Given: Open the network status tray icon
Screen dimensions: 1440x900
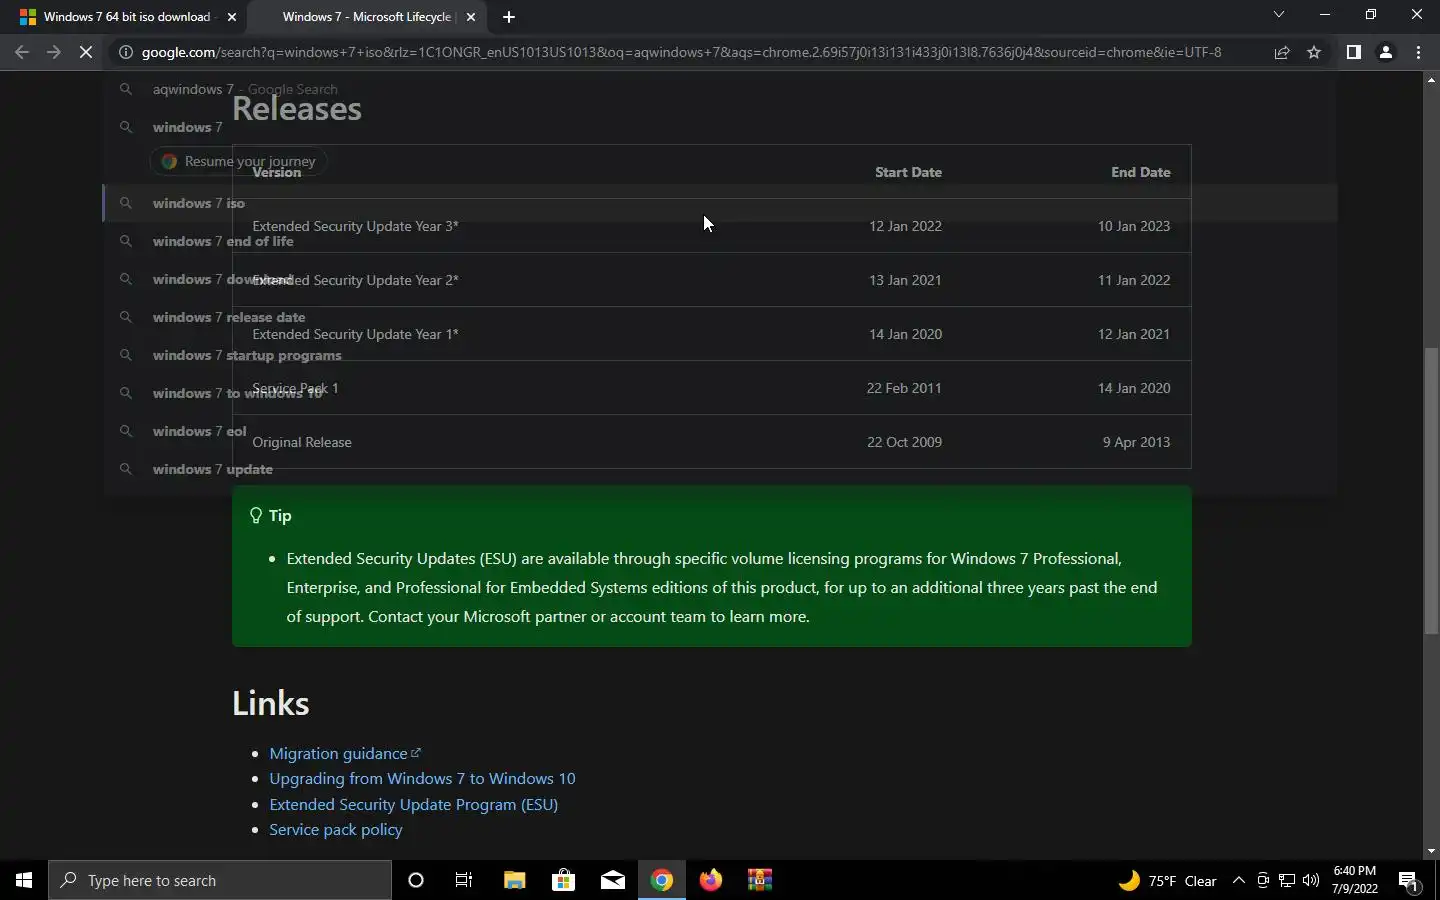Looking at the screenshot, I should (1287, 880).
